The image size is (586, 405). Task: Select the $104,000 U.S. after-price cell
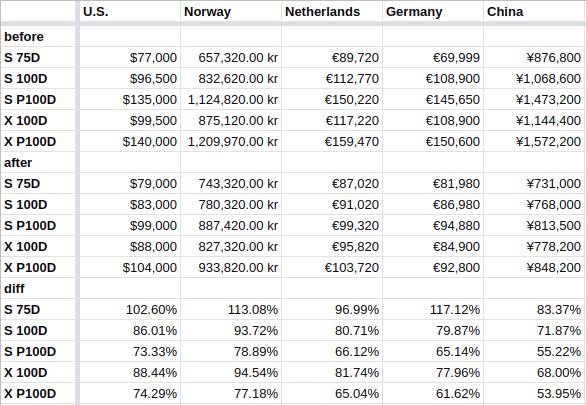point(130,268)
